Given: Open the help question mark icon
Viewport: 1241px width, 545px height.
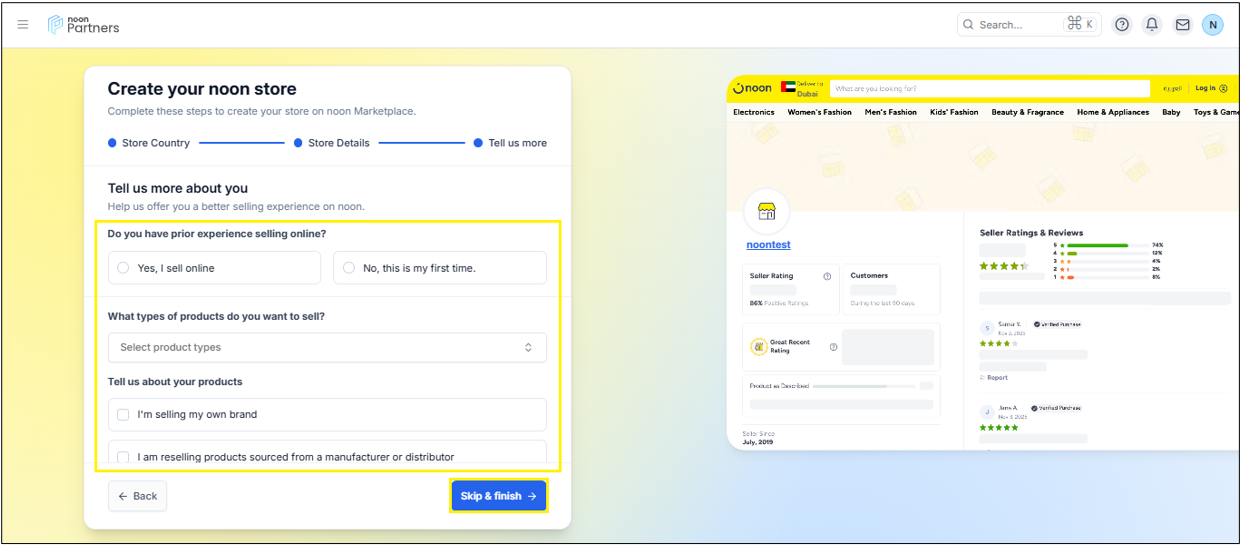Looking at the screenshot, I should (x=1122, y=24).
